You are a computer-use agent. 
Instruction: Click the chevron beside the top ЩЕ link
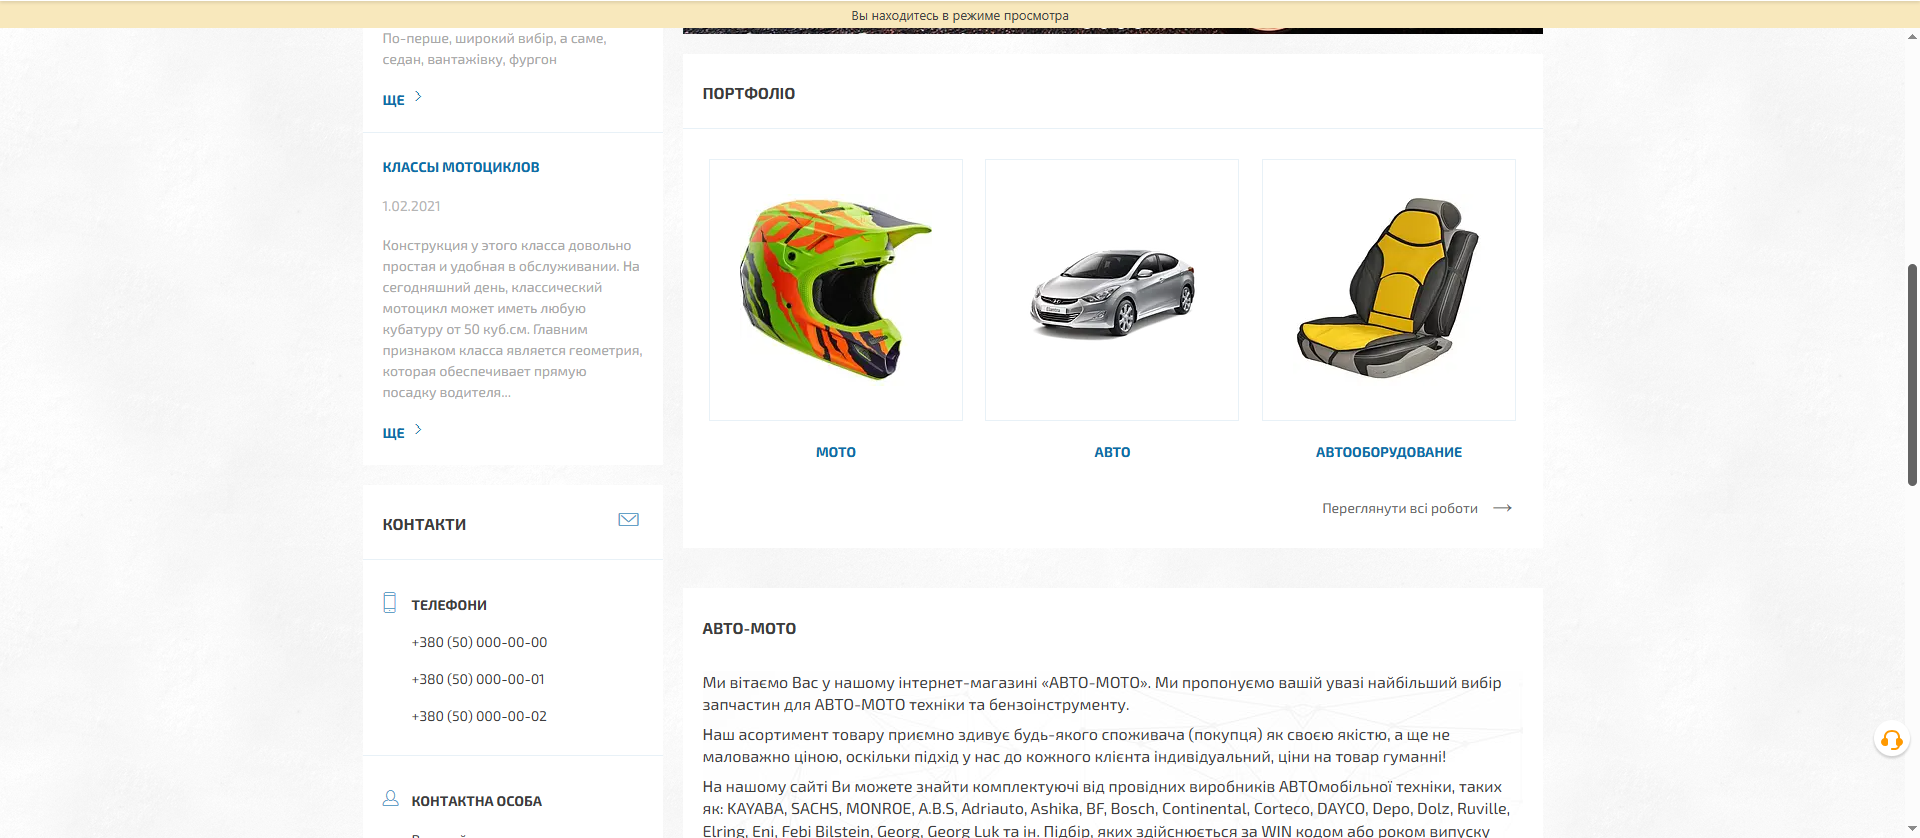[x=418, y=97]
